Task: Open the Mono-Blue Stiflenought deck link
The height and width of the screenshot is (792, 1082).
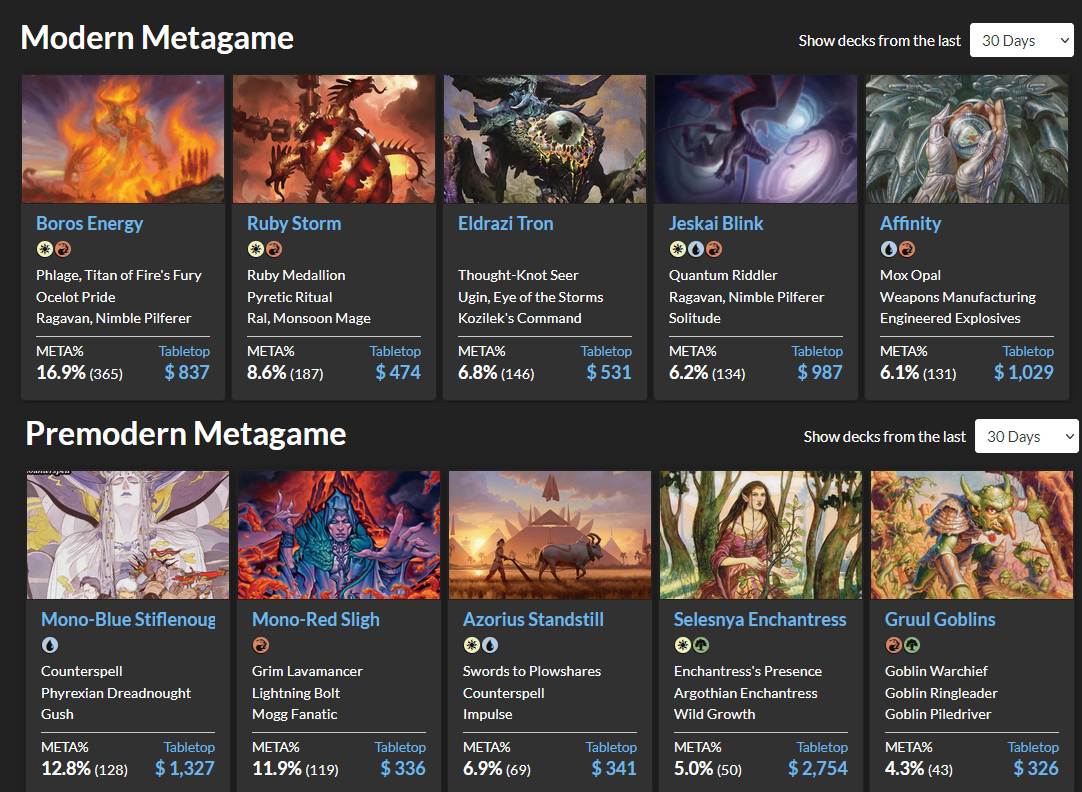Action: coord(128,620)
